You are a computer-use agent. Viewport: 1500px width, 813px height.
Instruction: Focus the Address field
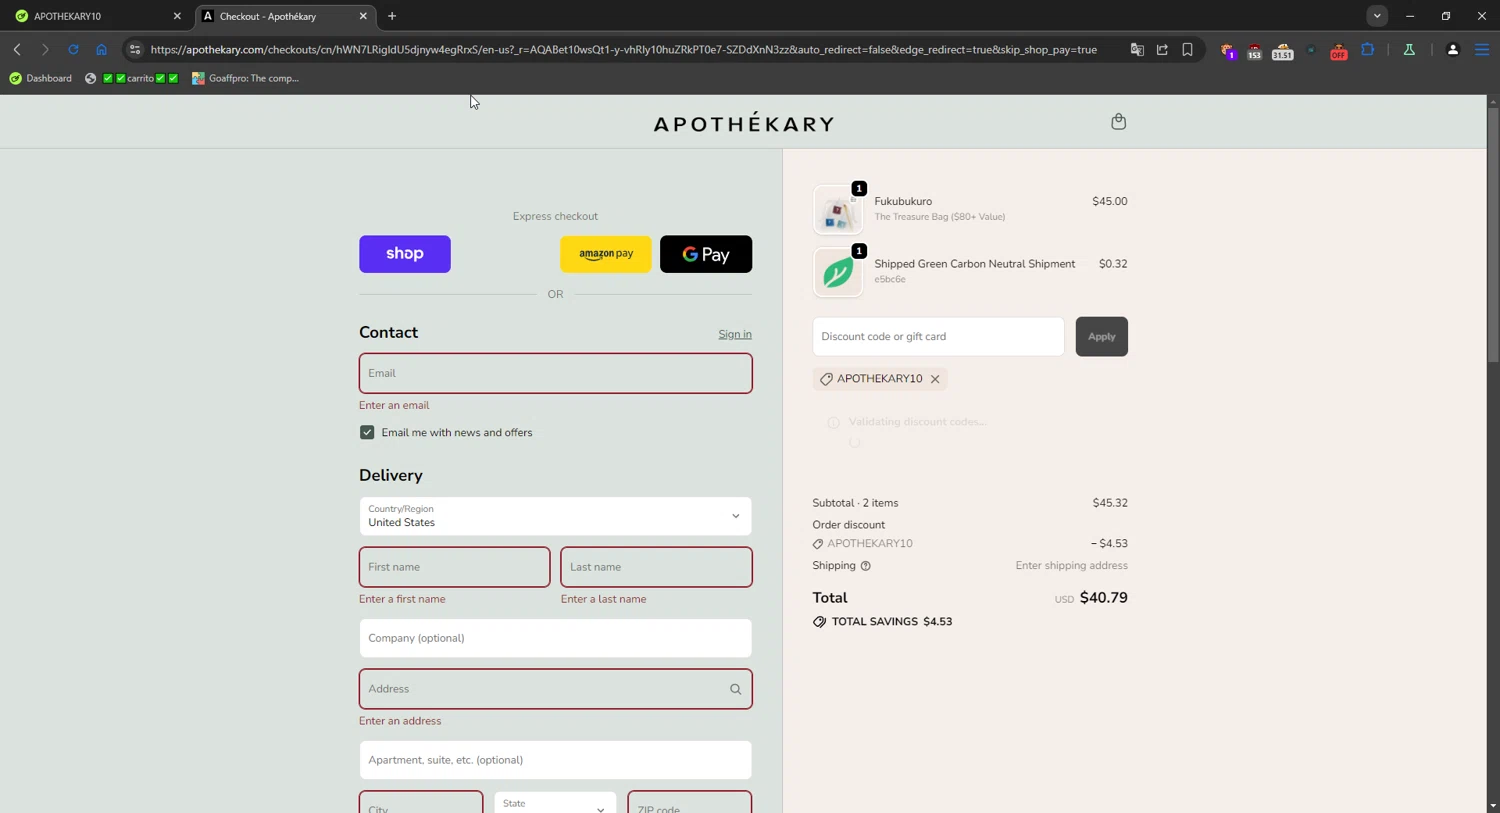[x=555, y=689]
